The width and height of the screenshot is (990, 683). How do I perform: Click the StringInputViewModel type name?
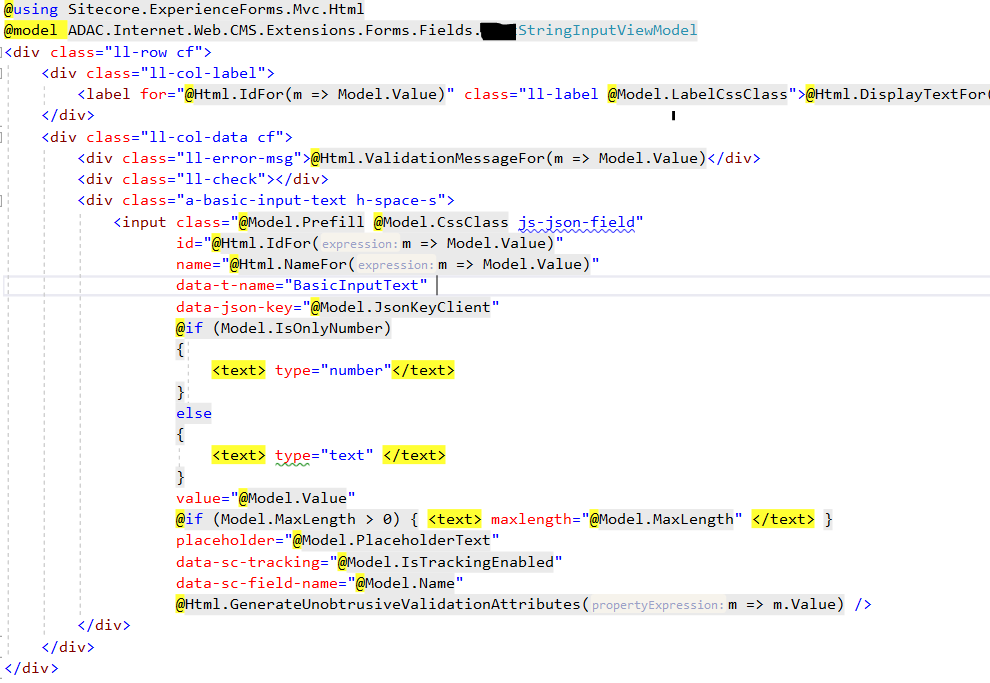(607, 31)
